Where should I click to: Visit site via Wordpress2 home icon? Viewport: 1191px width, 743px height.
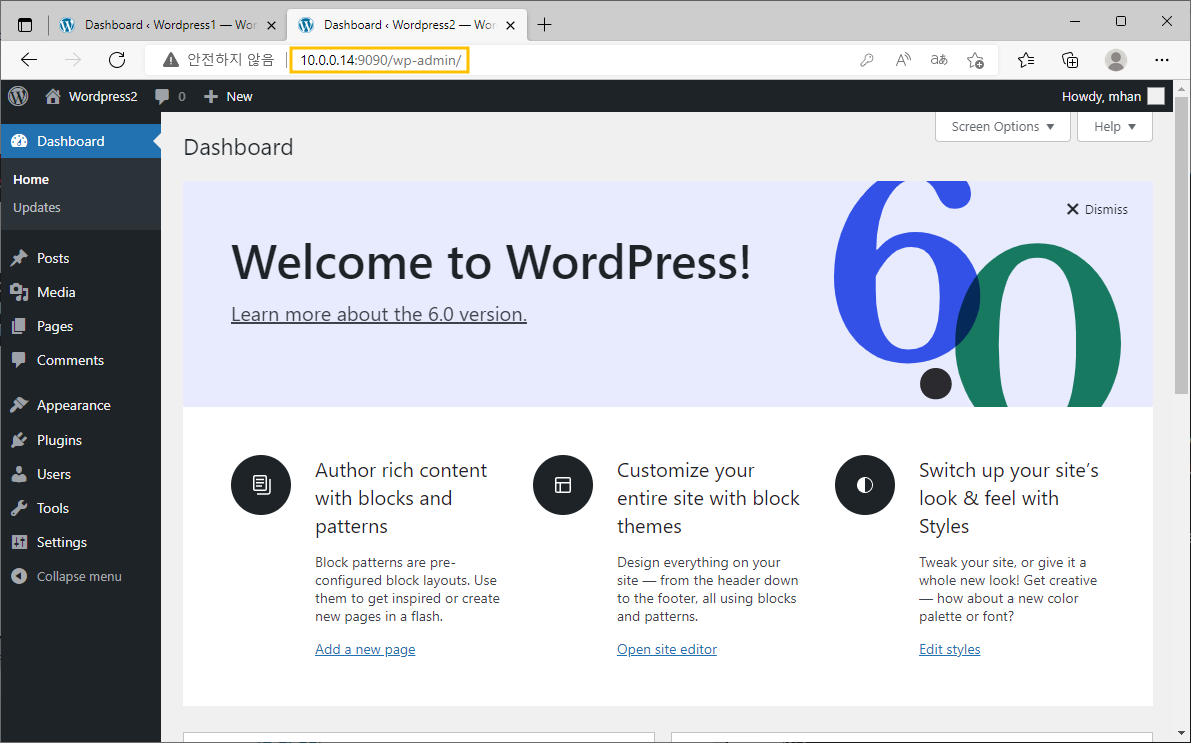(52, 96)
